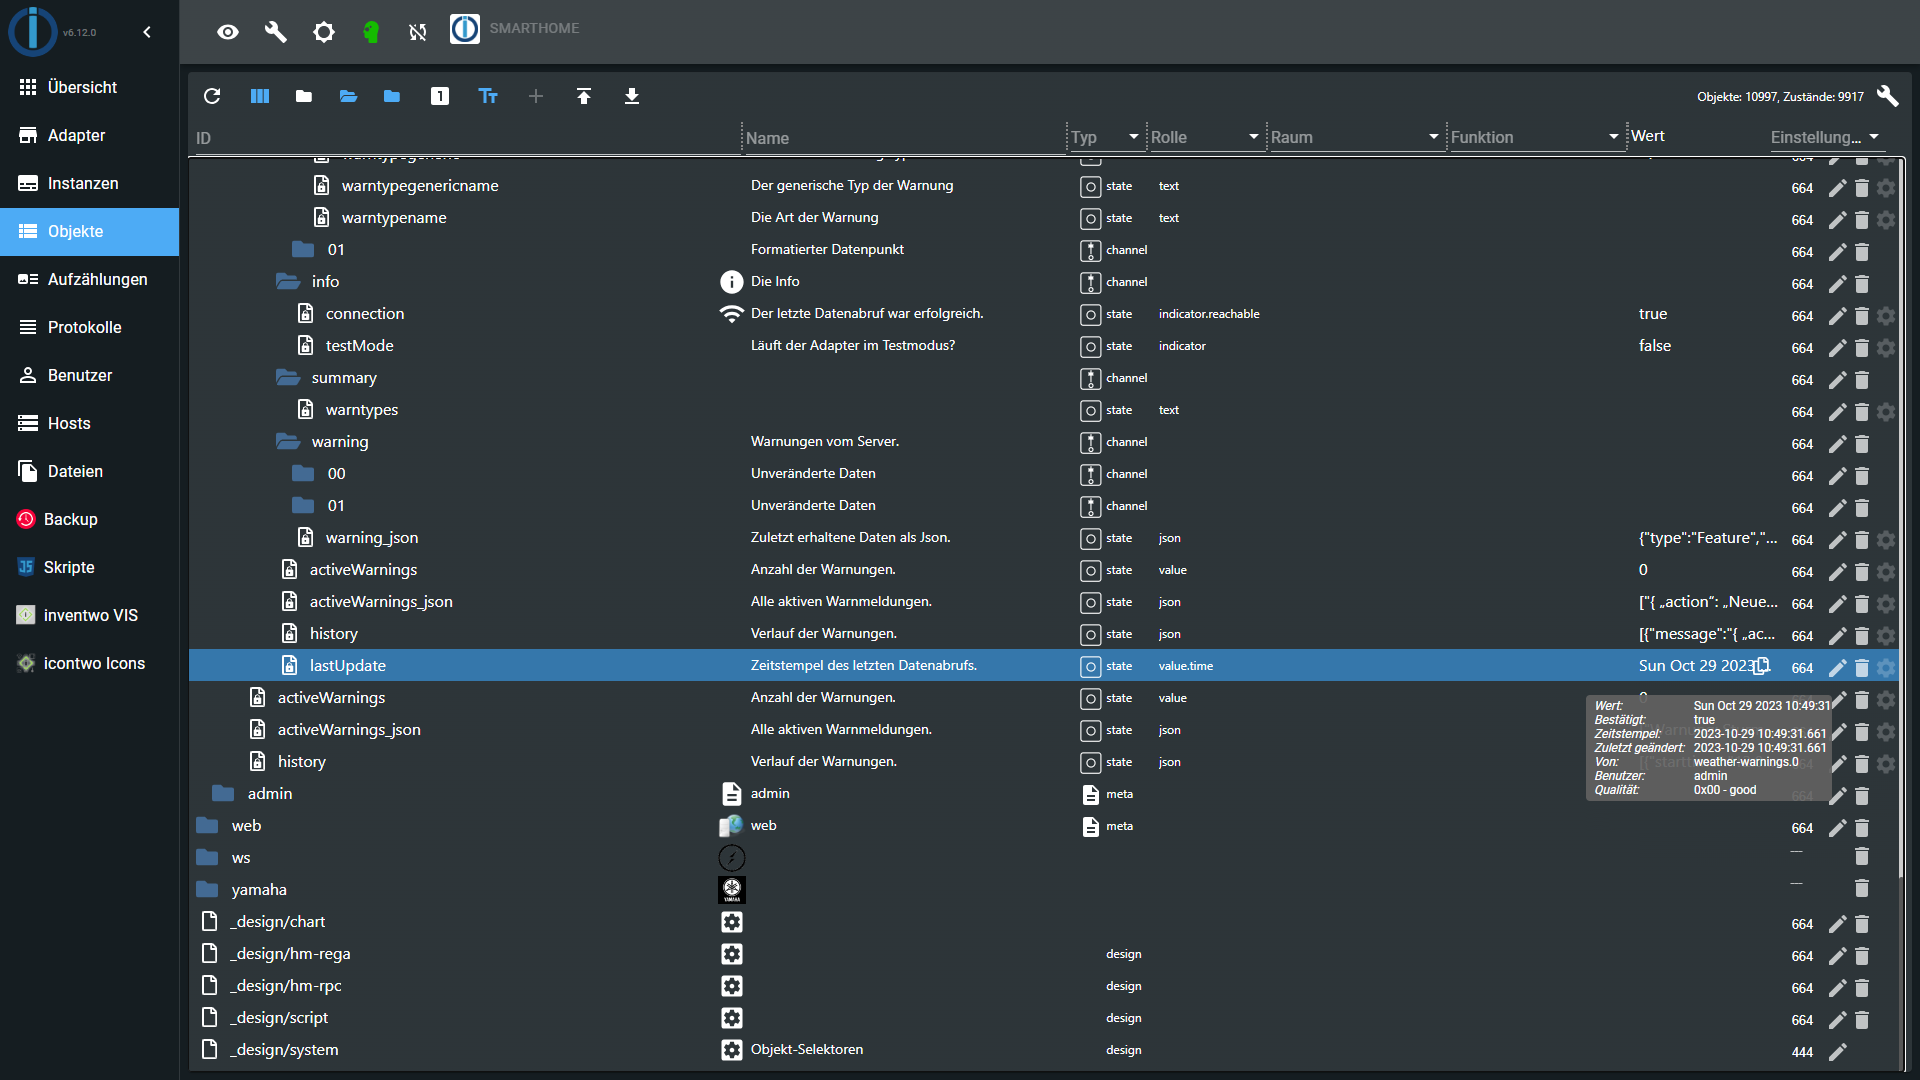Open Adapter in sidebar
Screen dimensions: 1920x1080
click(x=90, y=135)
